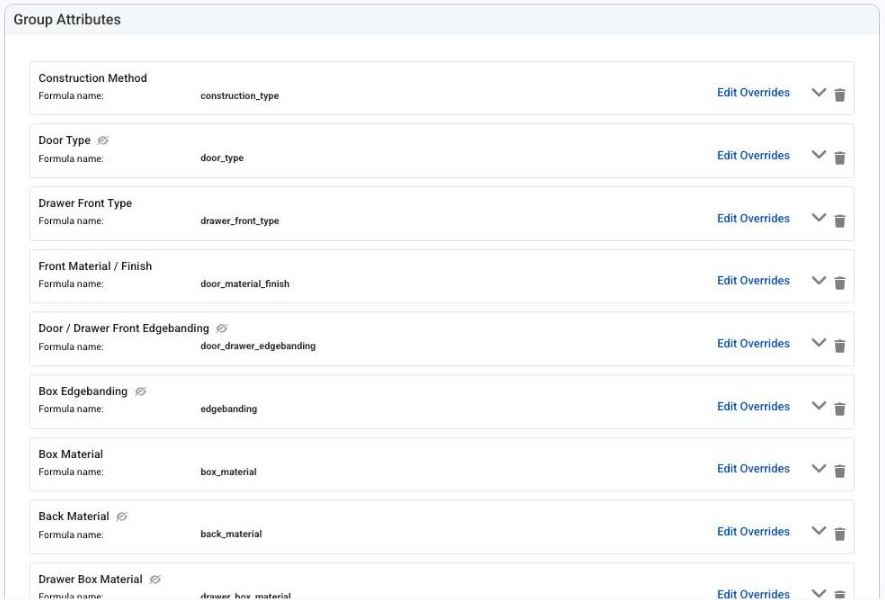Delete the Box Material attribute
The height and width of the screenshot is (600, 885).
click(x=840, y=471)
